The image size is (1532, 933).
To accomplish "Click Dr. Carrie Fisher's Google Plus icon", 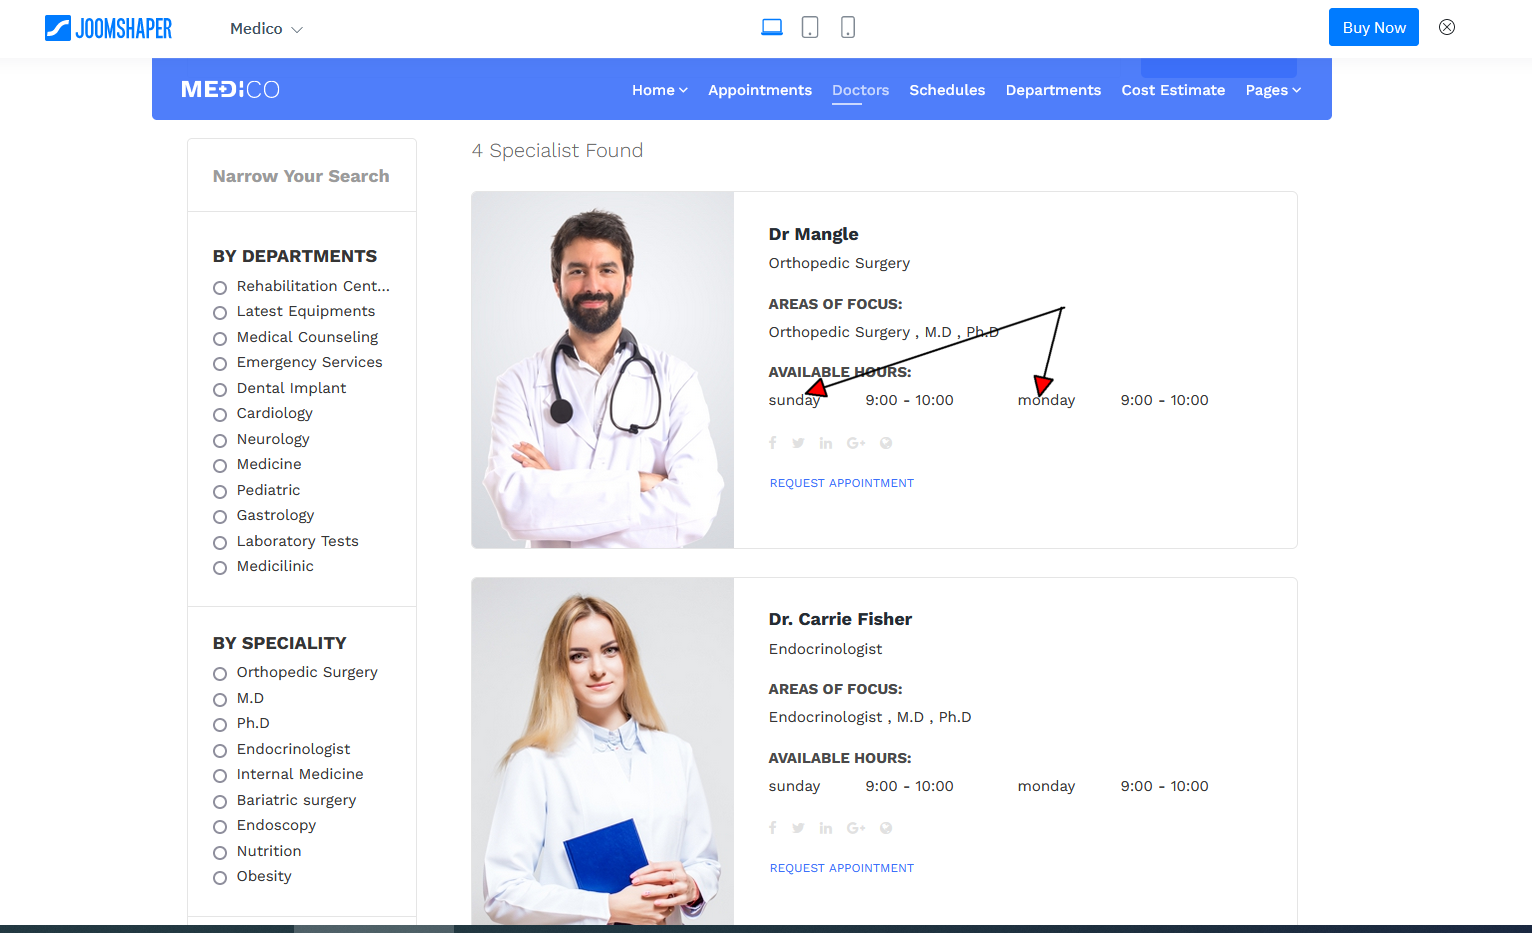I will click(856, 828).
